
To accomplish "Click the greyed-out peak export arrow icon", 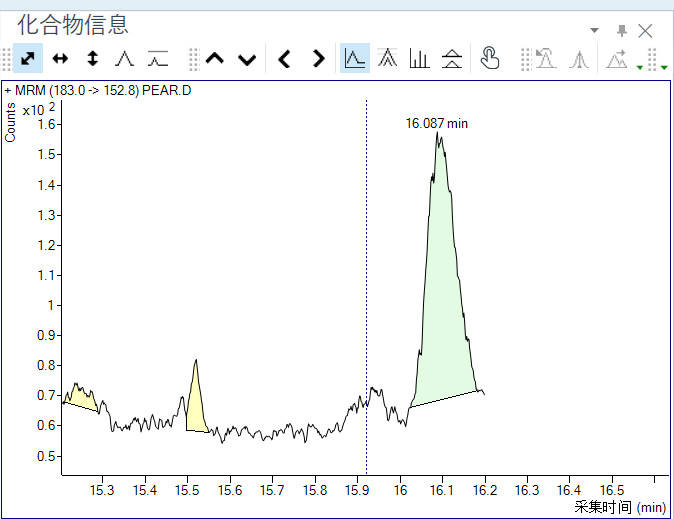I will [616, 59].
